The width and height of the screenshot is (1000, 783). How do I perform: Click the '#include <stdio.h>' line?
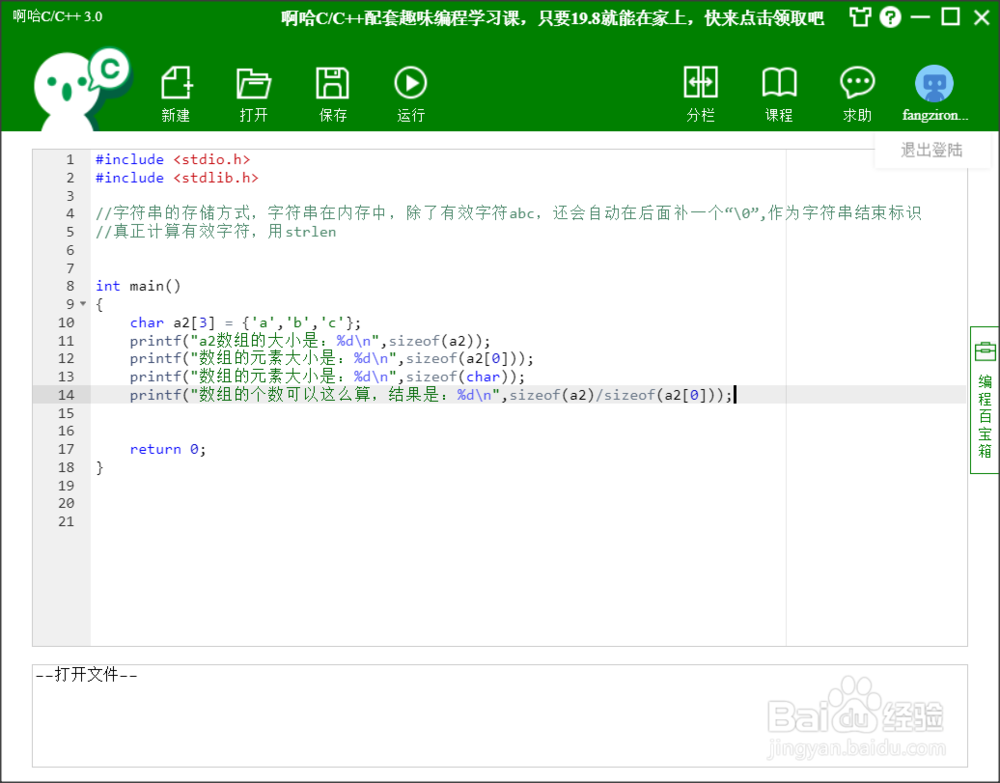point(173,159)
